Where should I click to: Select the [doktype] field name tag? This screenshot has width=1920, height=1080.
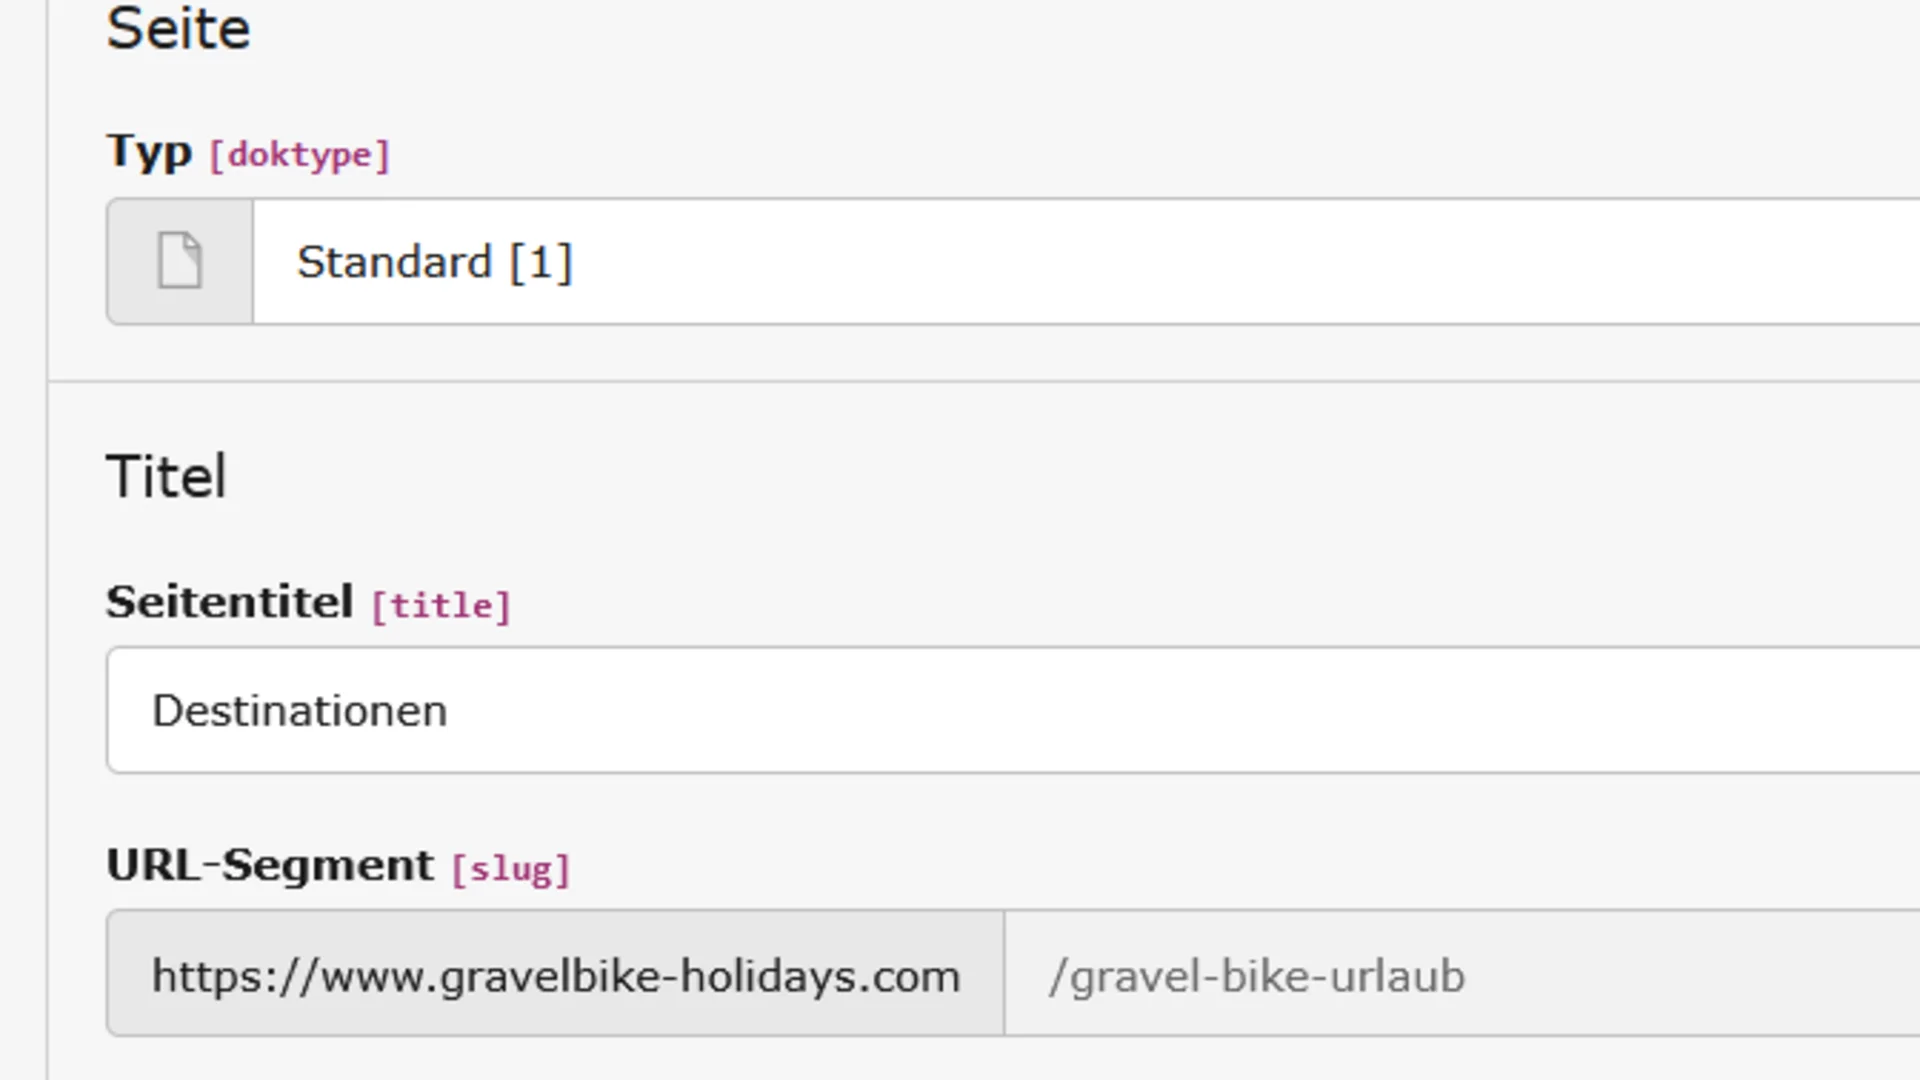300,155
